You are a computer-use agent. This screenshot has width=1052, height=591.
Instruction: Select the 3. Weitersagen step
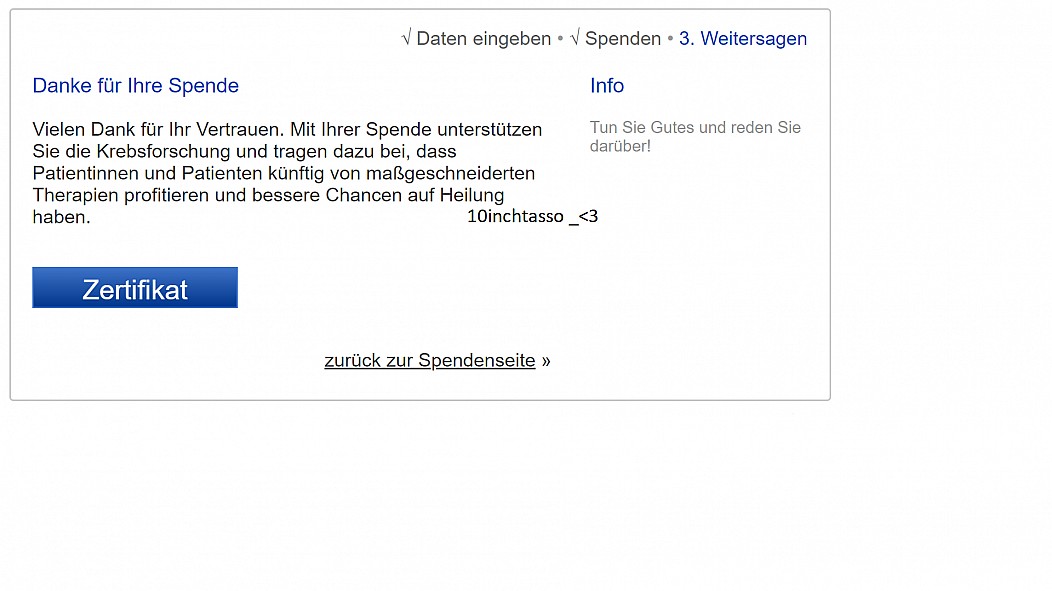pos(743,39)
